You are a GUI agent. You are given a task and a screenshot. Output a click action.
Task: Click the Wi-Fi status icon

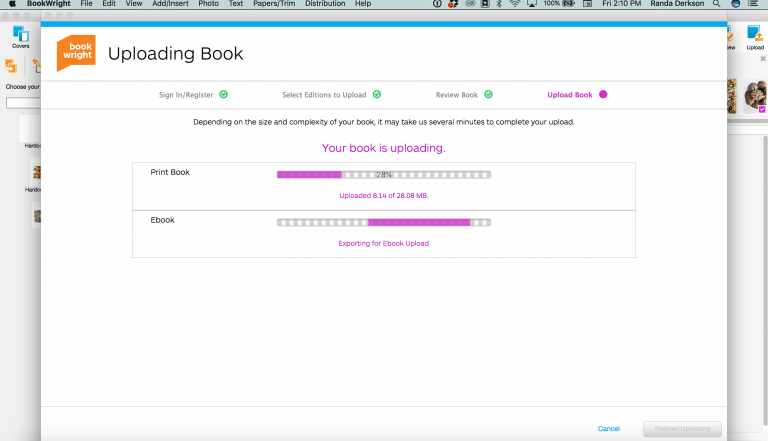pyautogui.click(x=515, y=3)
